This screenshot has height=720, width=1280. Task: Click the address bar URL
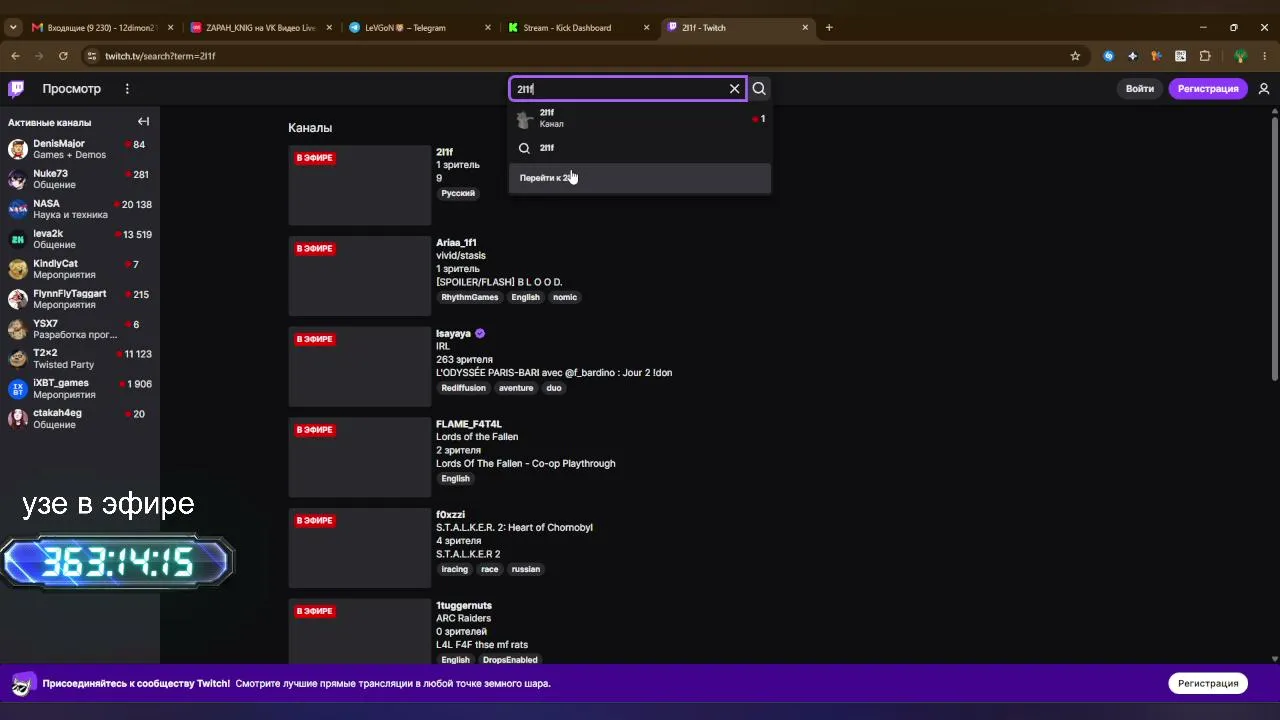pos(160,56)
